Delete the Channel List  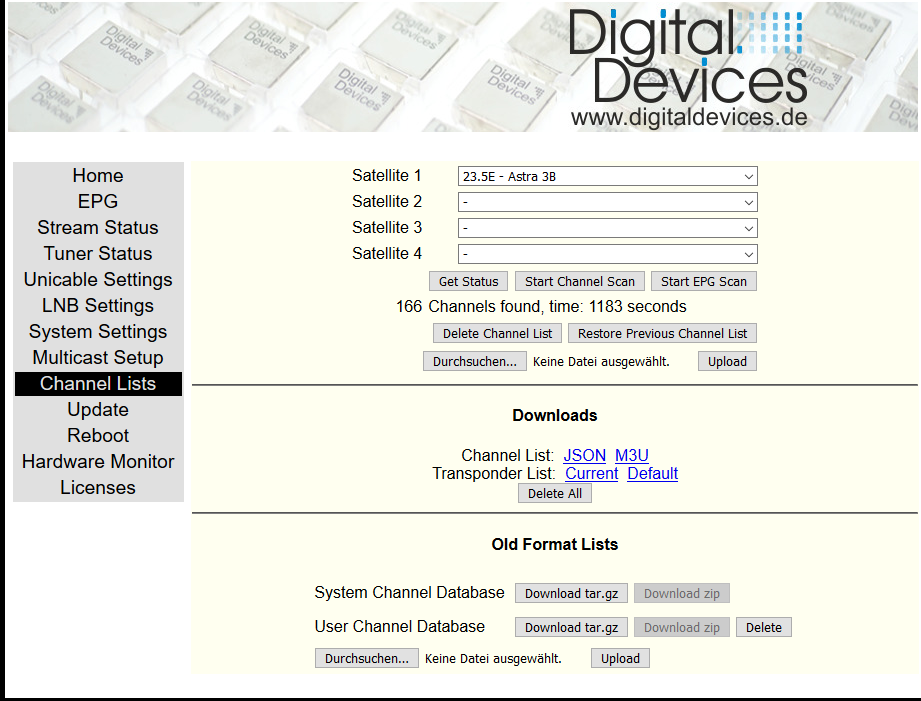point(498,334)
